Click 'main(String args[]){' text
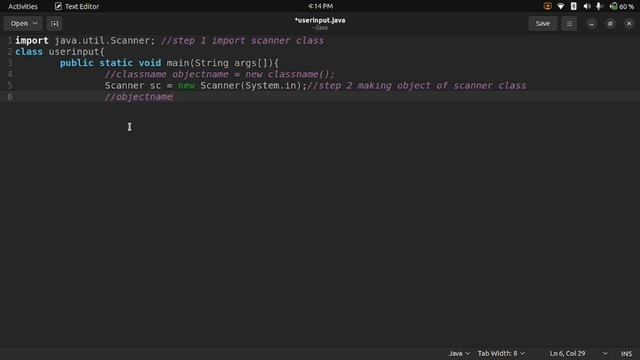 tap(223, 63)
